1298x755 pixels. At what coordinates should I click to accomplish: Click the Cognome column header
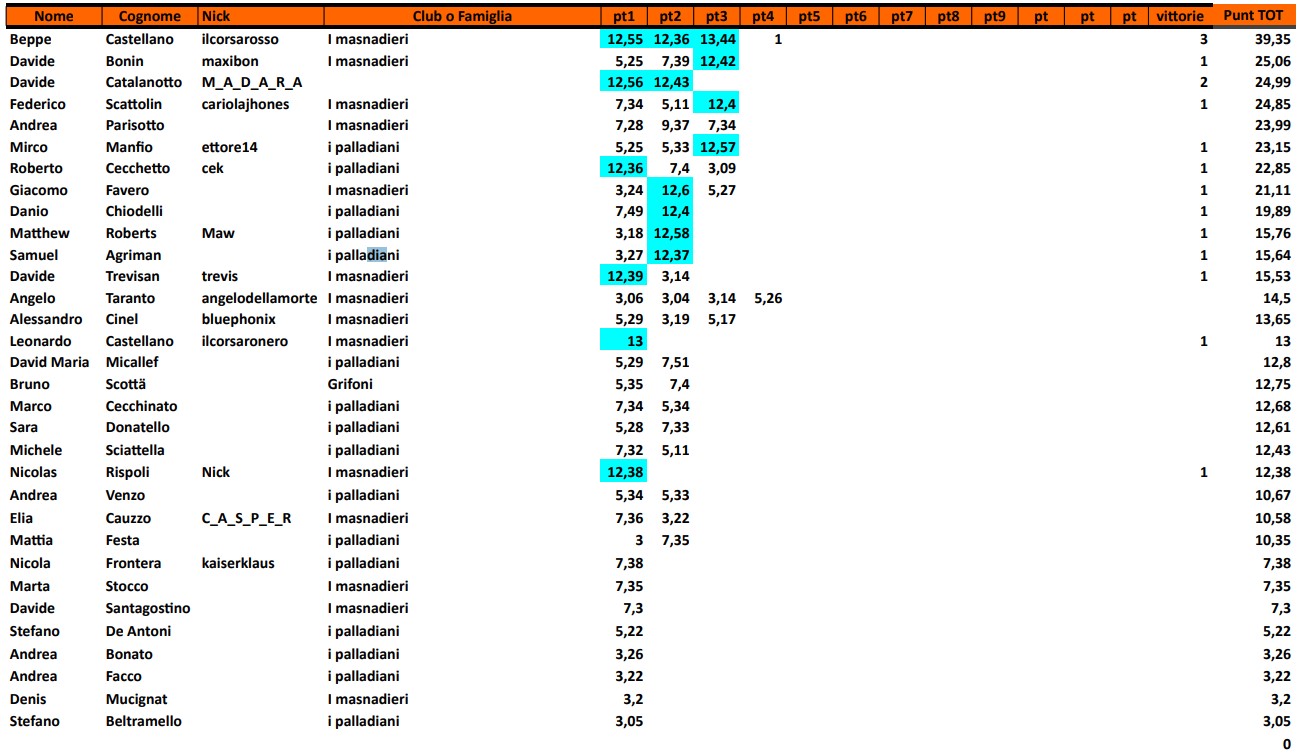click(150, 16)
